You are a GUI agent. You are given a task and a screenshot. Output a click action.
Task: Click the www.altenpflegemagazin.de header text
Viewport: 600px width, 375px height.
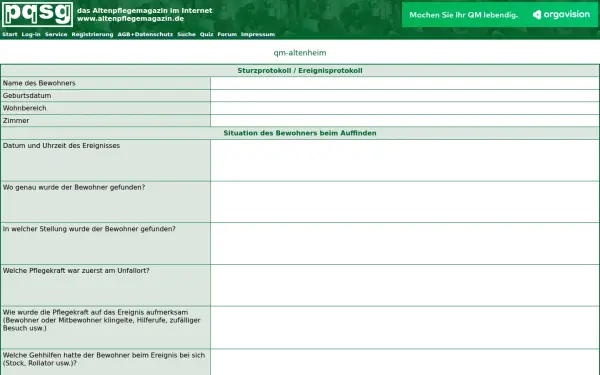point(130,19)
